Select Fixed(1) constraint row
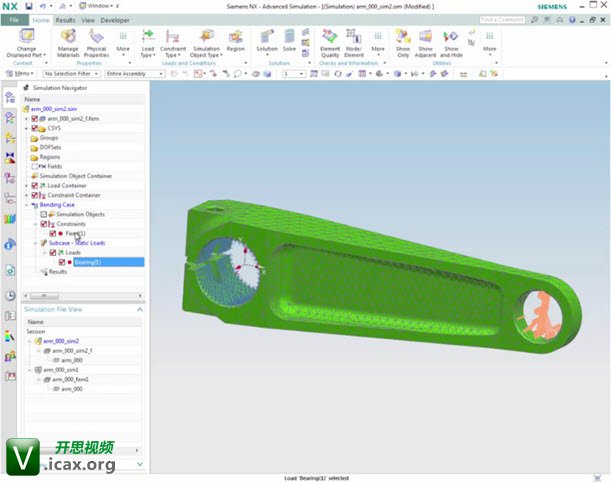Viewport: 611px width, 482px height. tap(75, 233)
